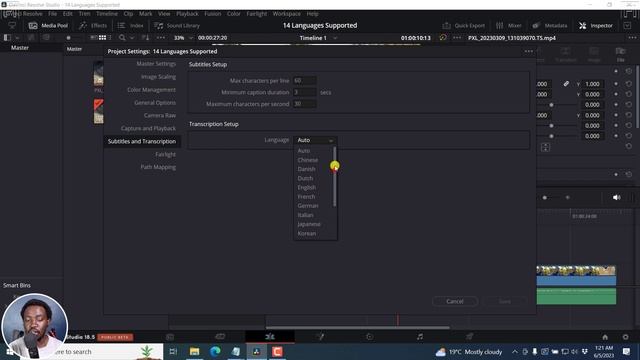The height and width of the screenshot is (360, 640).
Task: Expand the search options dropdown arrow
Action: click(x=131, y=38)
